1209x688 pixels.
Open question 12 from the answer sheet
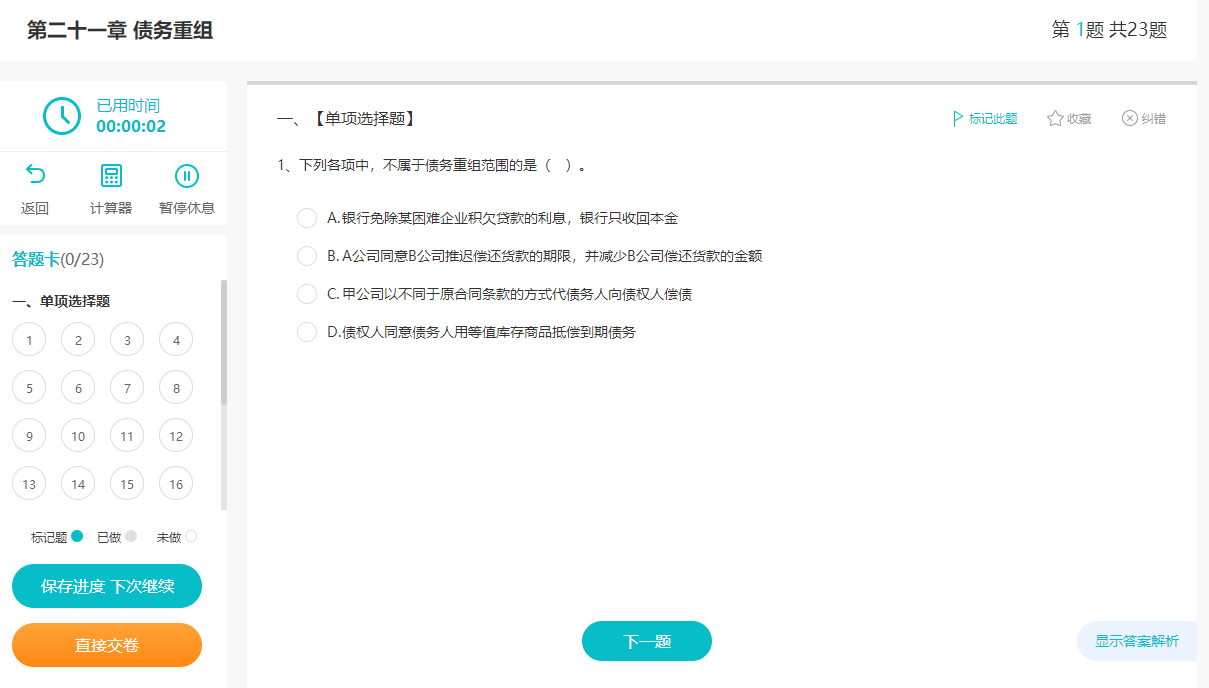pyautogui.click(x=175, y=435)
